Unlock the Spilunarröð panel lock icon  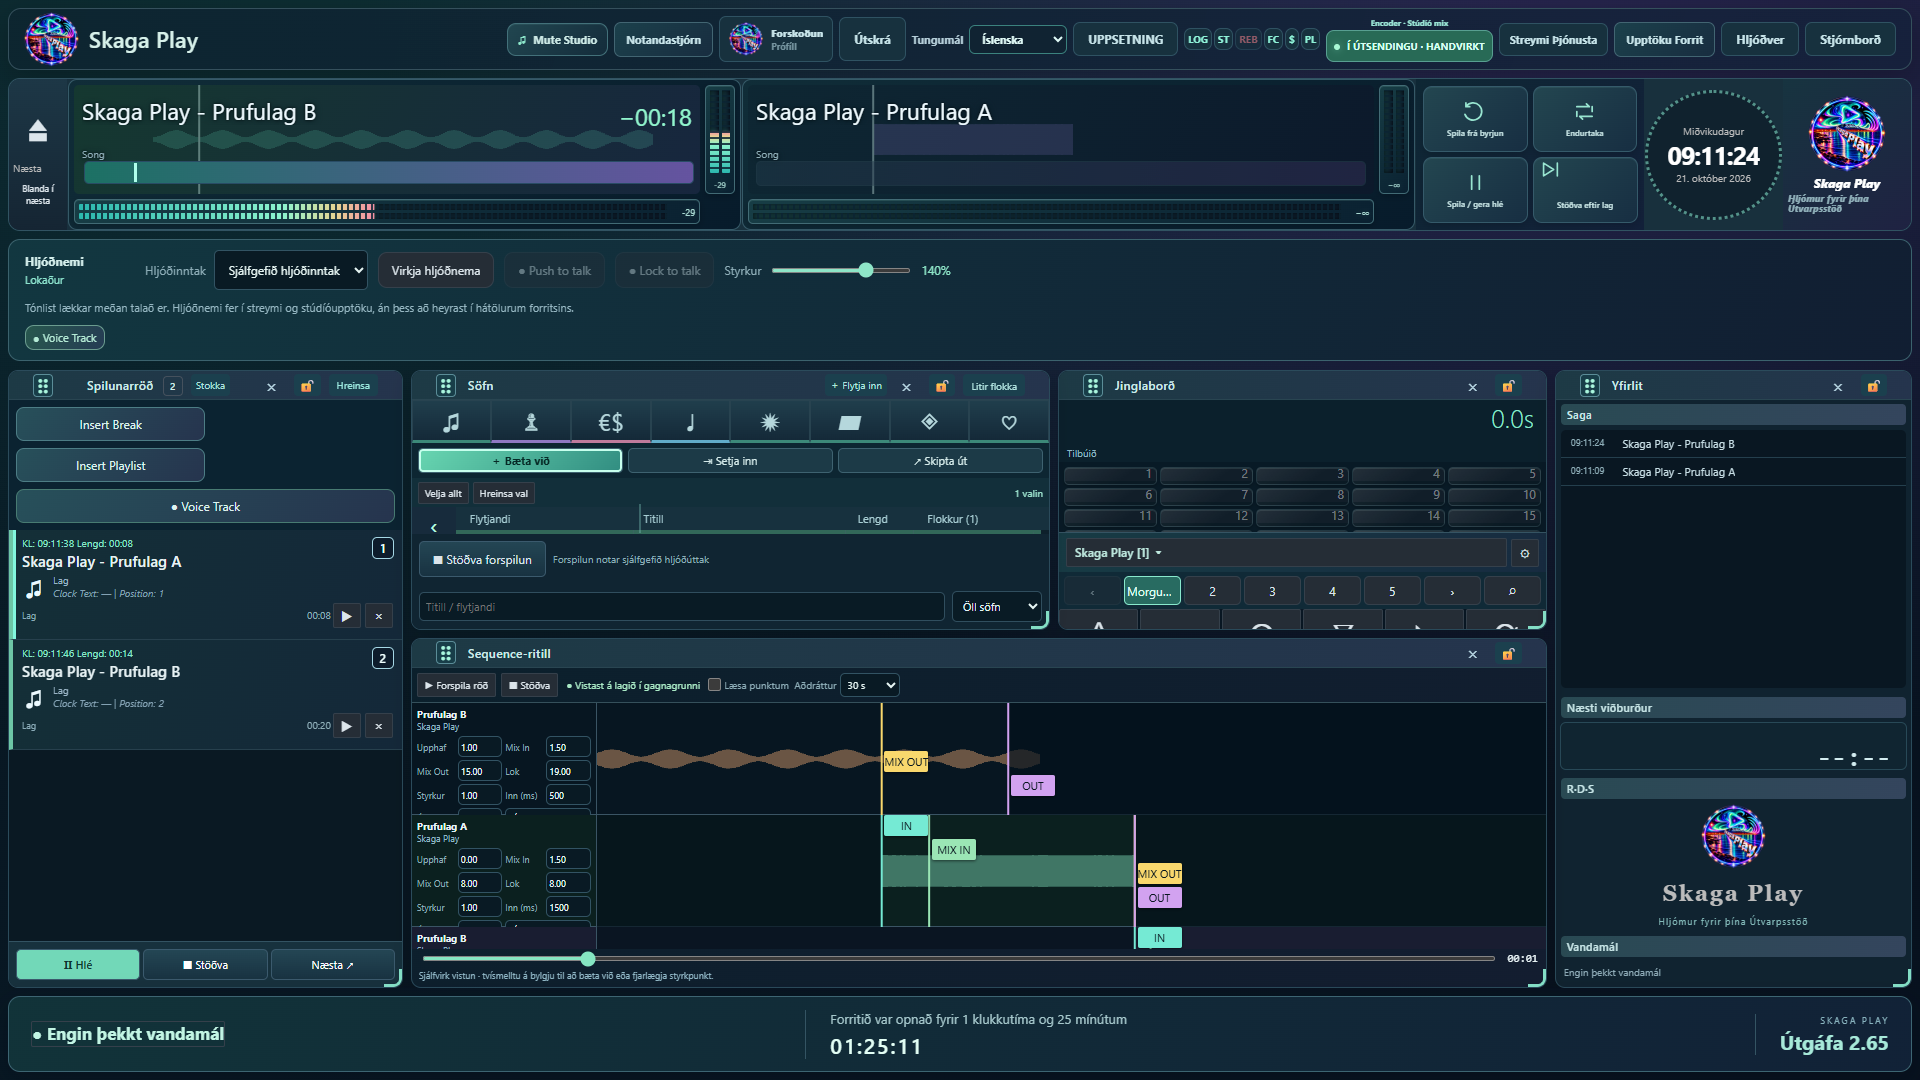point(307,386)
